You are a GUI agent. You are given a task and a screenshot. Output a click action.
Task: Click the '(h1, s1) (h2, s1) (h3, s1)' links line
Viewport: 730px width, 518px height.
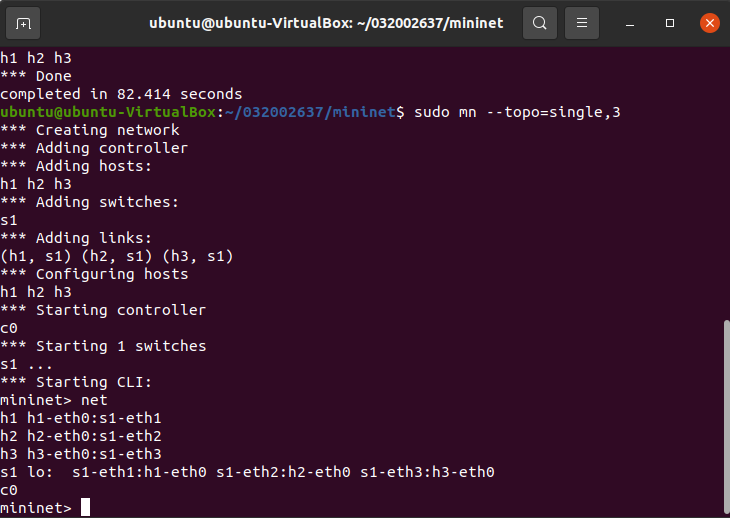click(x=116, y=256)
